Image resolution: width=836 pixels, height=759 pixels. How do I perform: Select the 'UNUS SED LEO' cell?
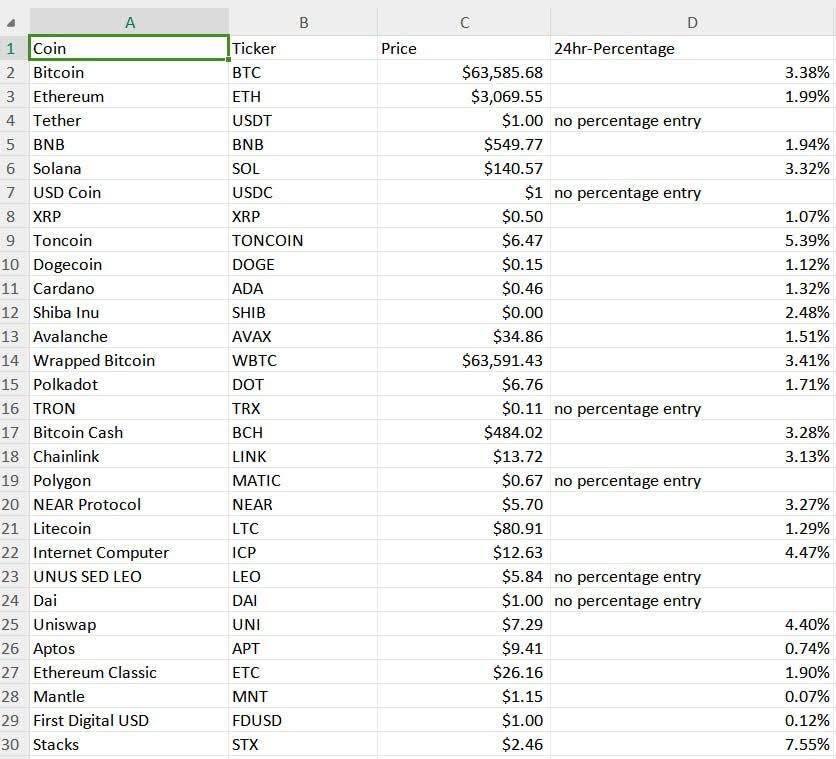tap(129, 576)
